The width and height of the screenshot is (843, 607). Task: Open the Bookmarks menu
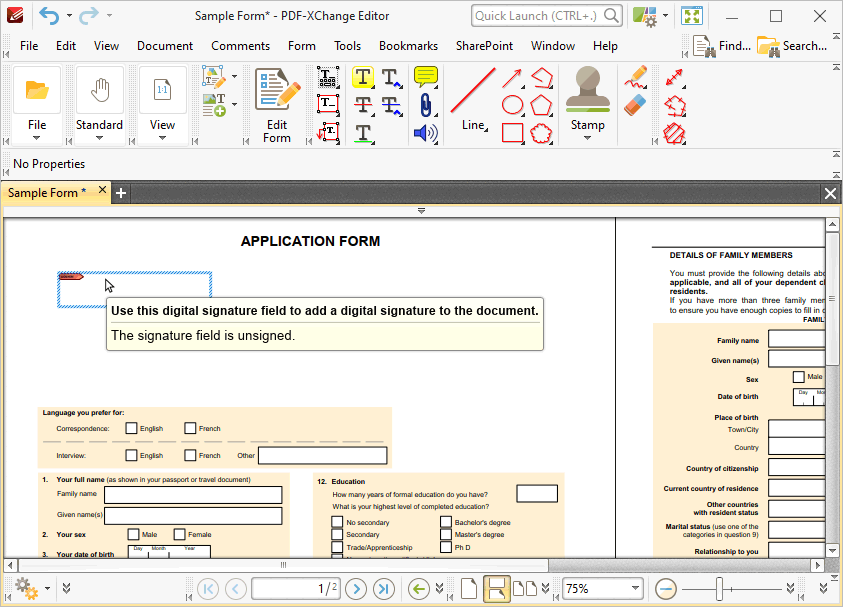[x=408, y=46]
